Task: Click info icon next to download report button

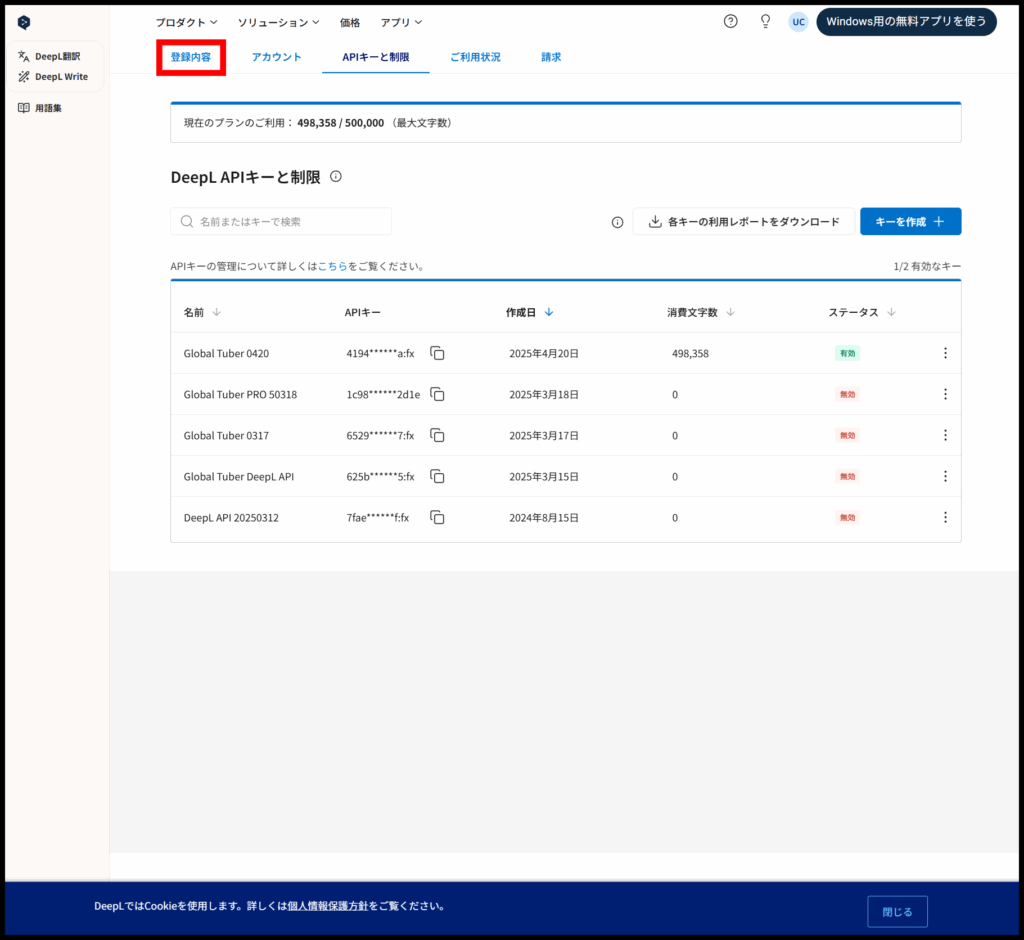Action: click(617, 223)
